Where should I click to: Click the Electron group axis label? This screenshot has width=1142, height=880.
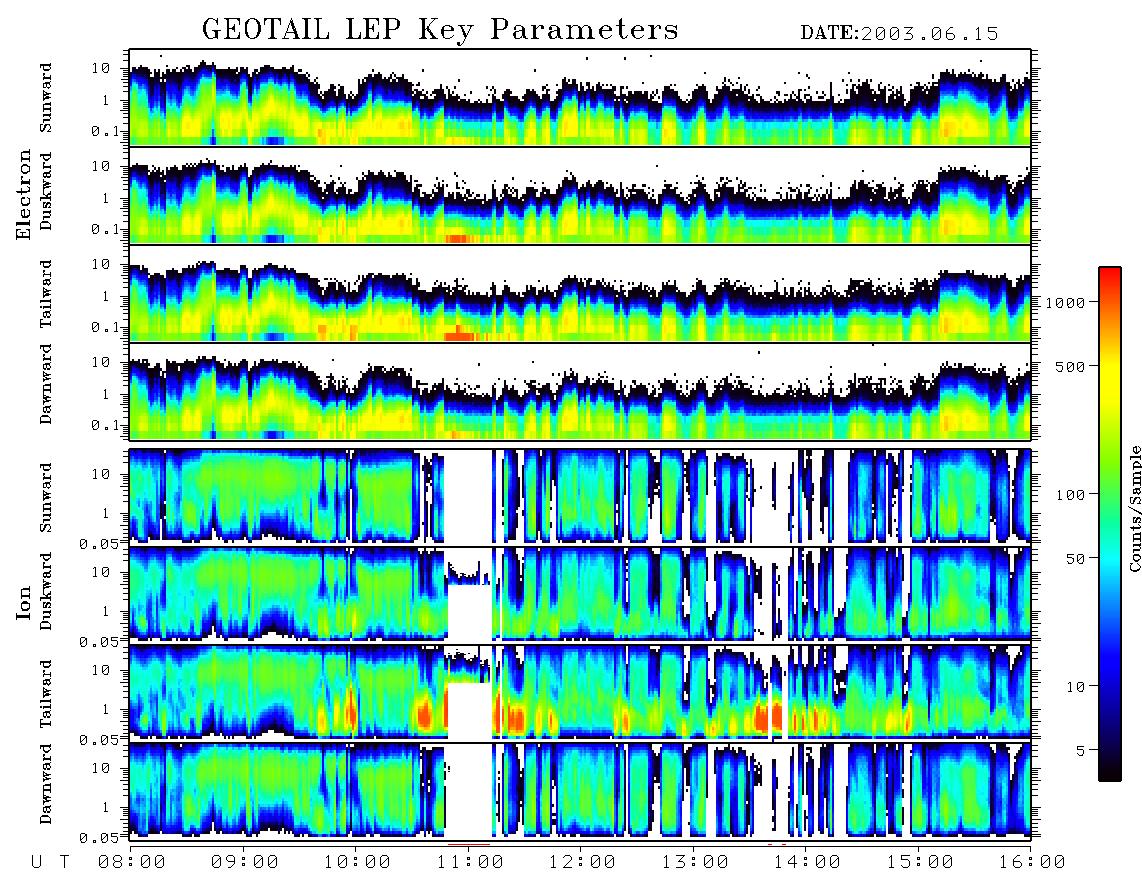point(24,195)
